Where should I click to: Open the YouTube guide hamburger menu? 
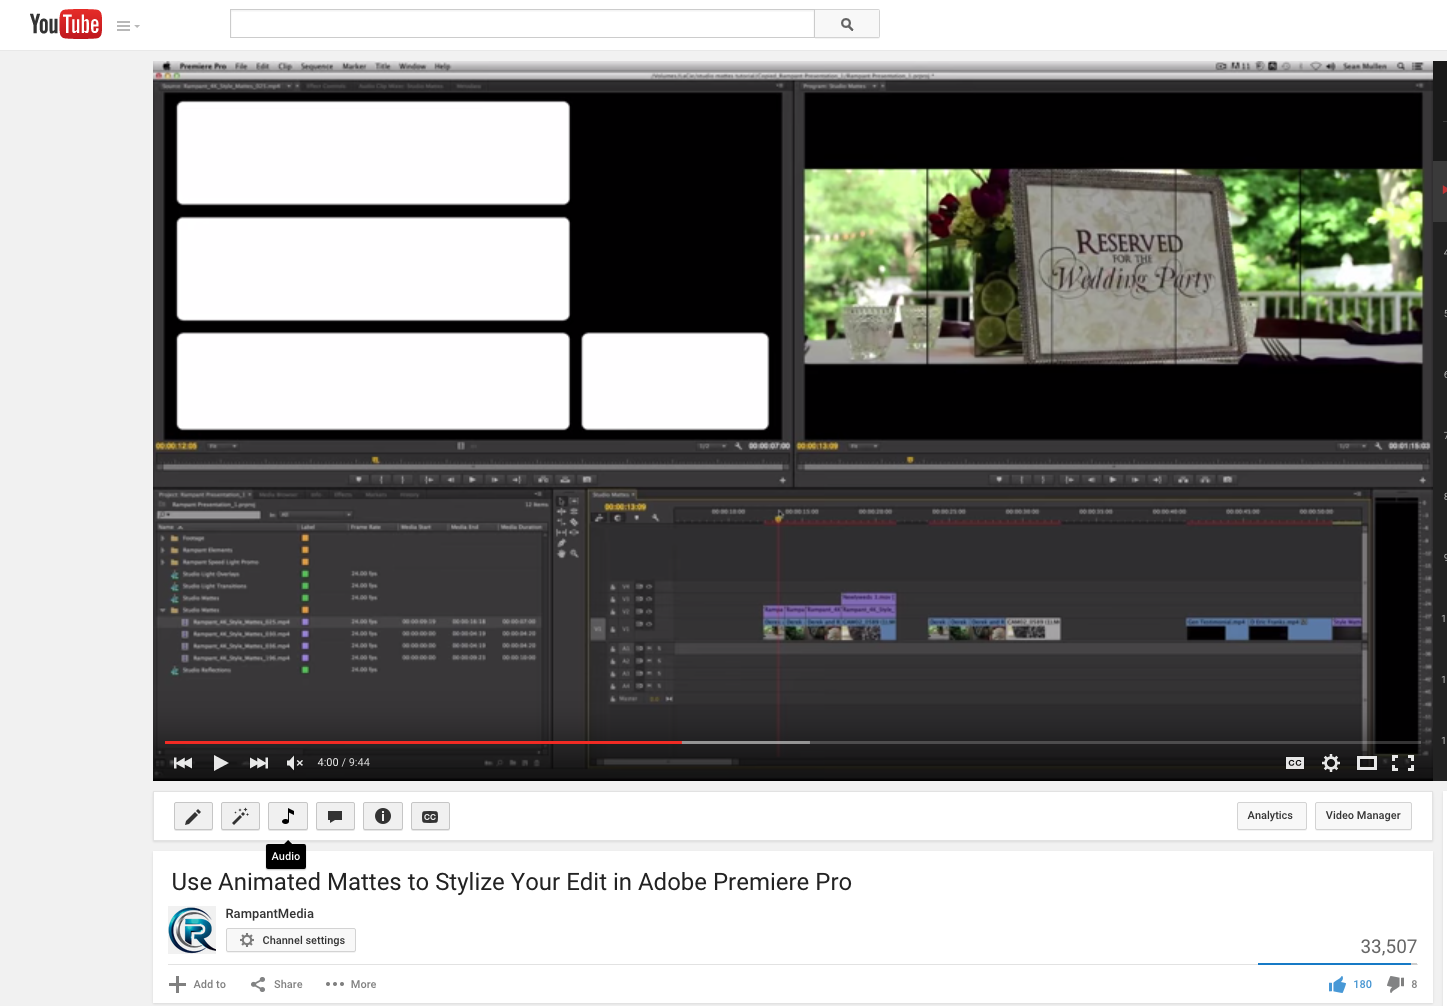pyautogui.click(x=123, y=26)
